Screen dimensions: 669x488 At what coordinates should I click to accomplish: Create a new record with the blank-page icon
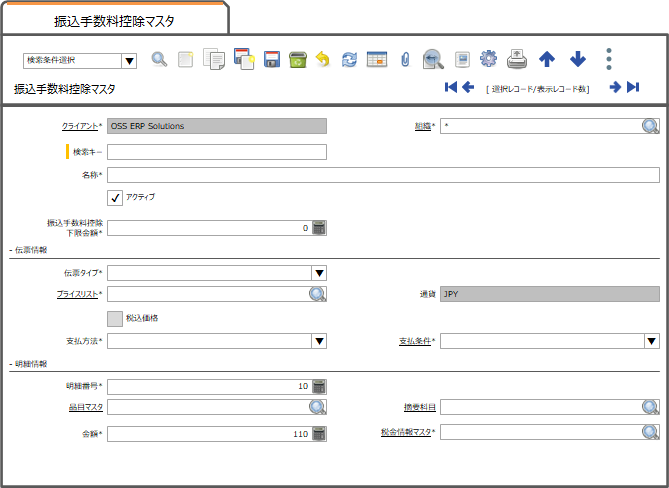(186, 59)
